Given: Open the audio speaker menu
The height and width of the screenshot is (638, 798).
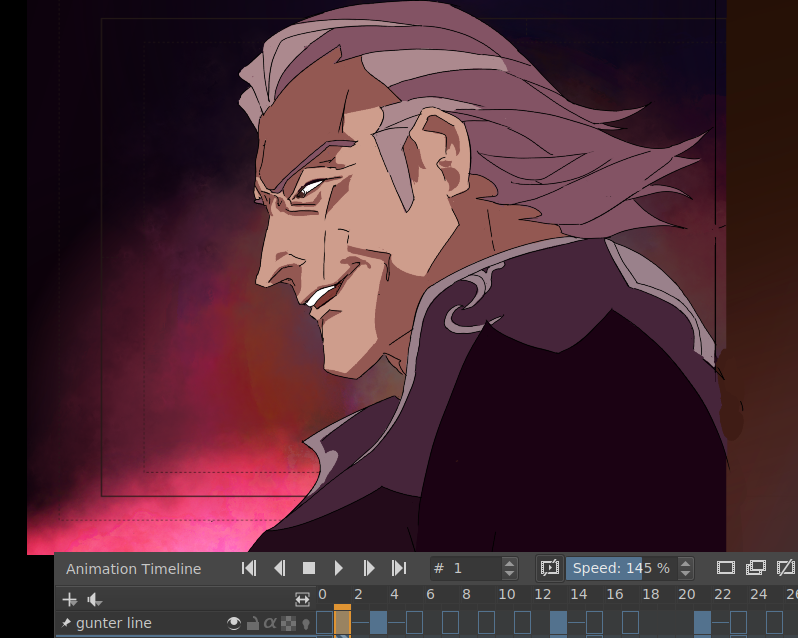Looking at the screenshot, I should tap(95, 599).
